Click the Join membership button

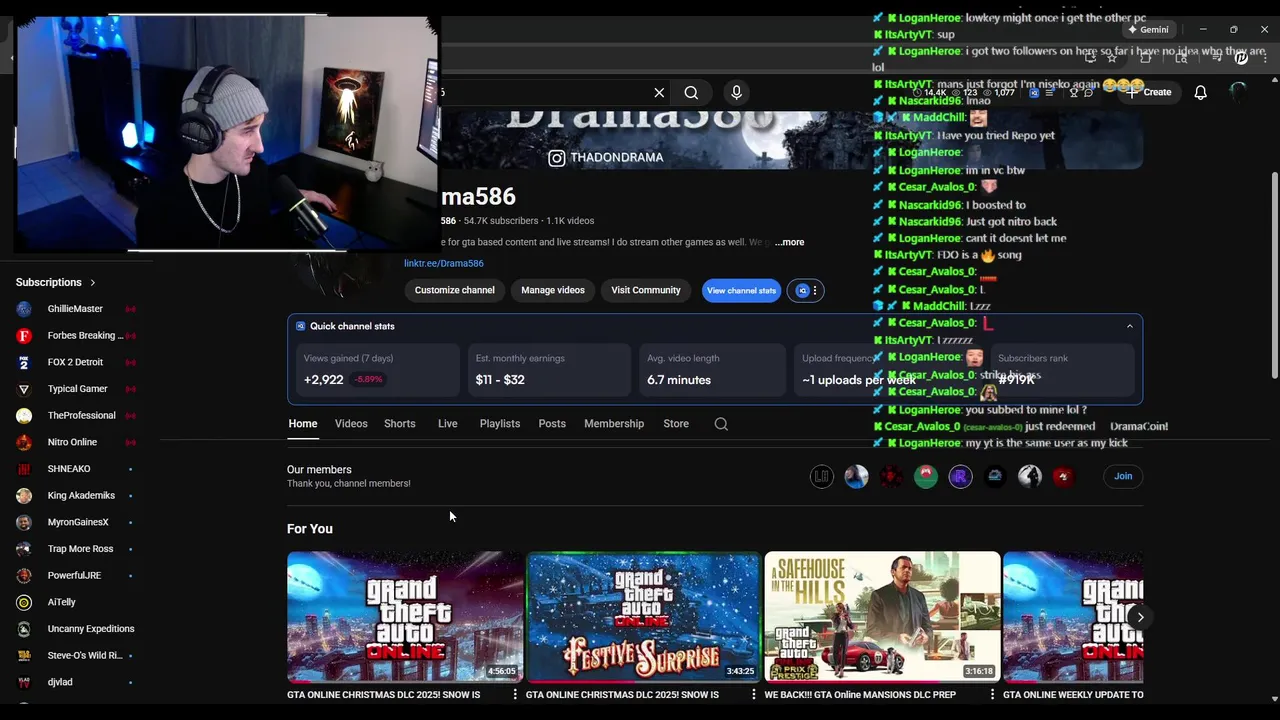(1123, 476)
